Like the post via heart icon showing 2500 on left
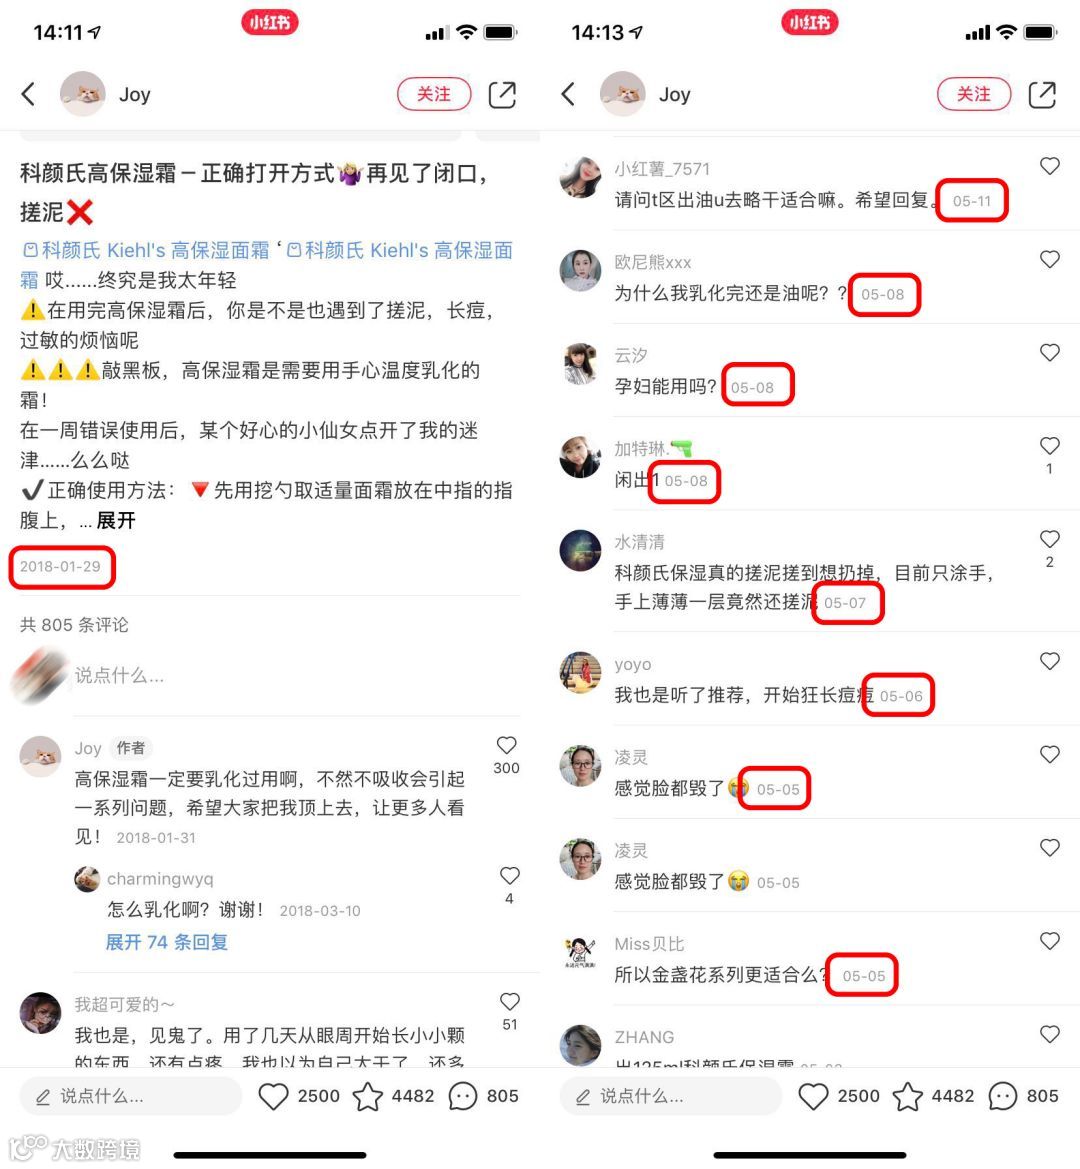The image size is (1080, 1169). (x=273, y=1096)
